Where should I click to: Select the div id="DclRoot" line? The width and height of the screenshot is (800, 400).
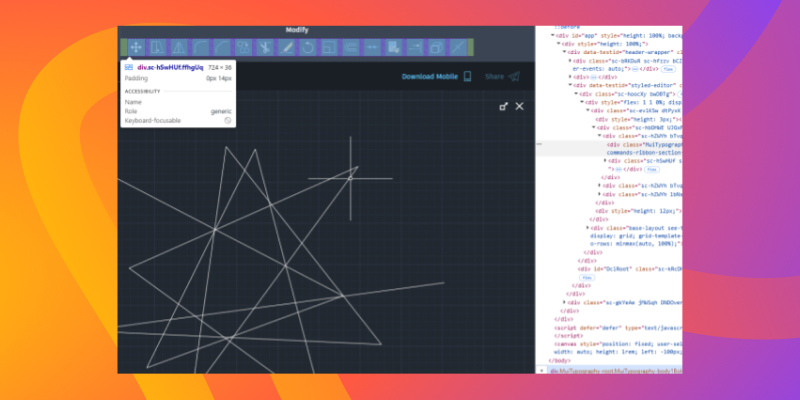pyautogui.click(x=630, y=269)
